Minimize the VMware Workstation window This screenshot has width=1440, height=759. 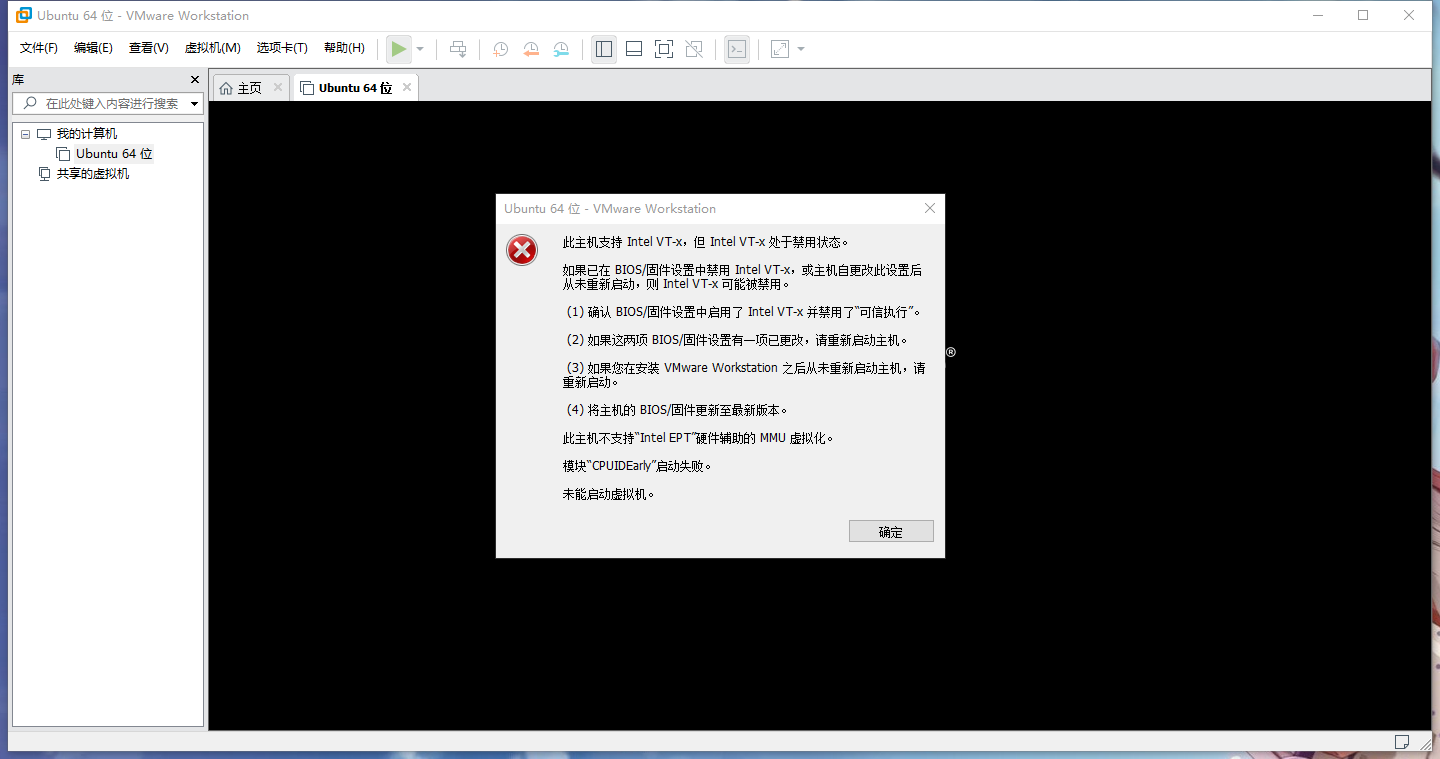(1319, 15)
